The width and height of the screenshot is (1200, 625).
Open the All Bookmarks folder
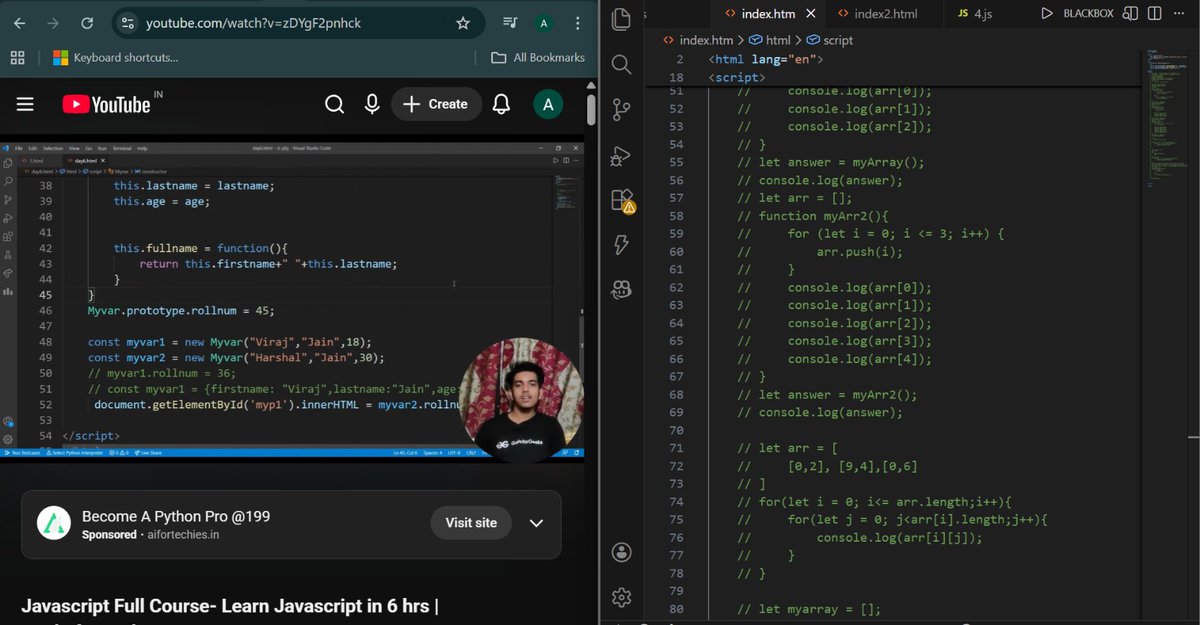pyautogui.click(x=538, y=57)
